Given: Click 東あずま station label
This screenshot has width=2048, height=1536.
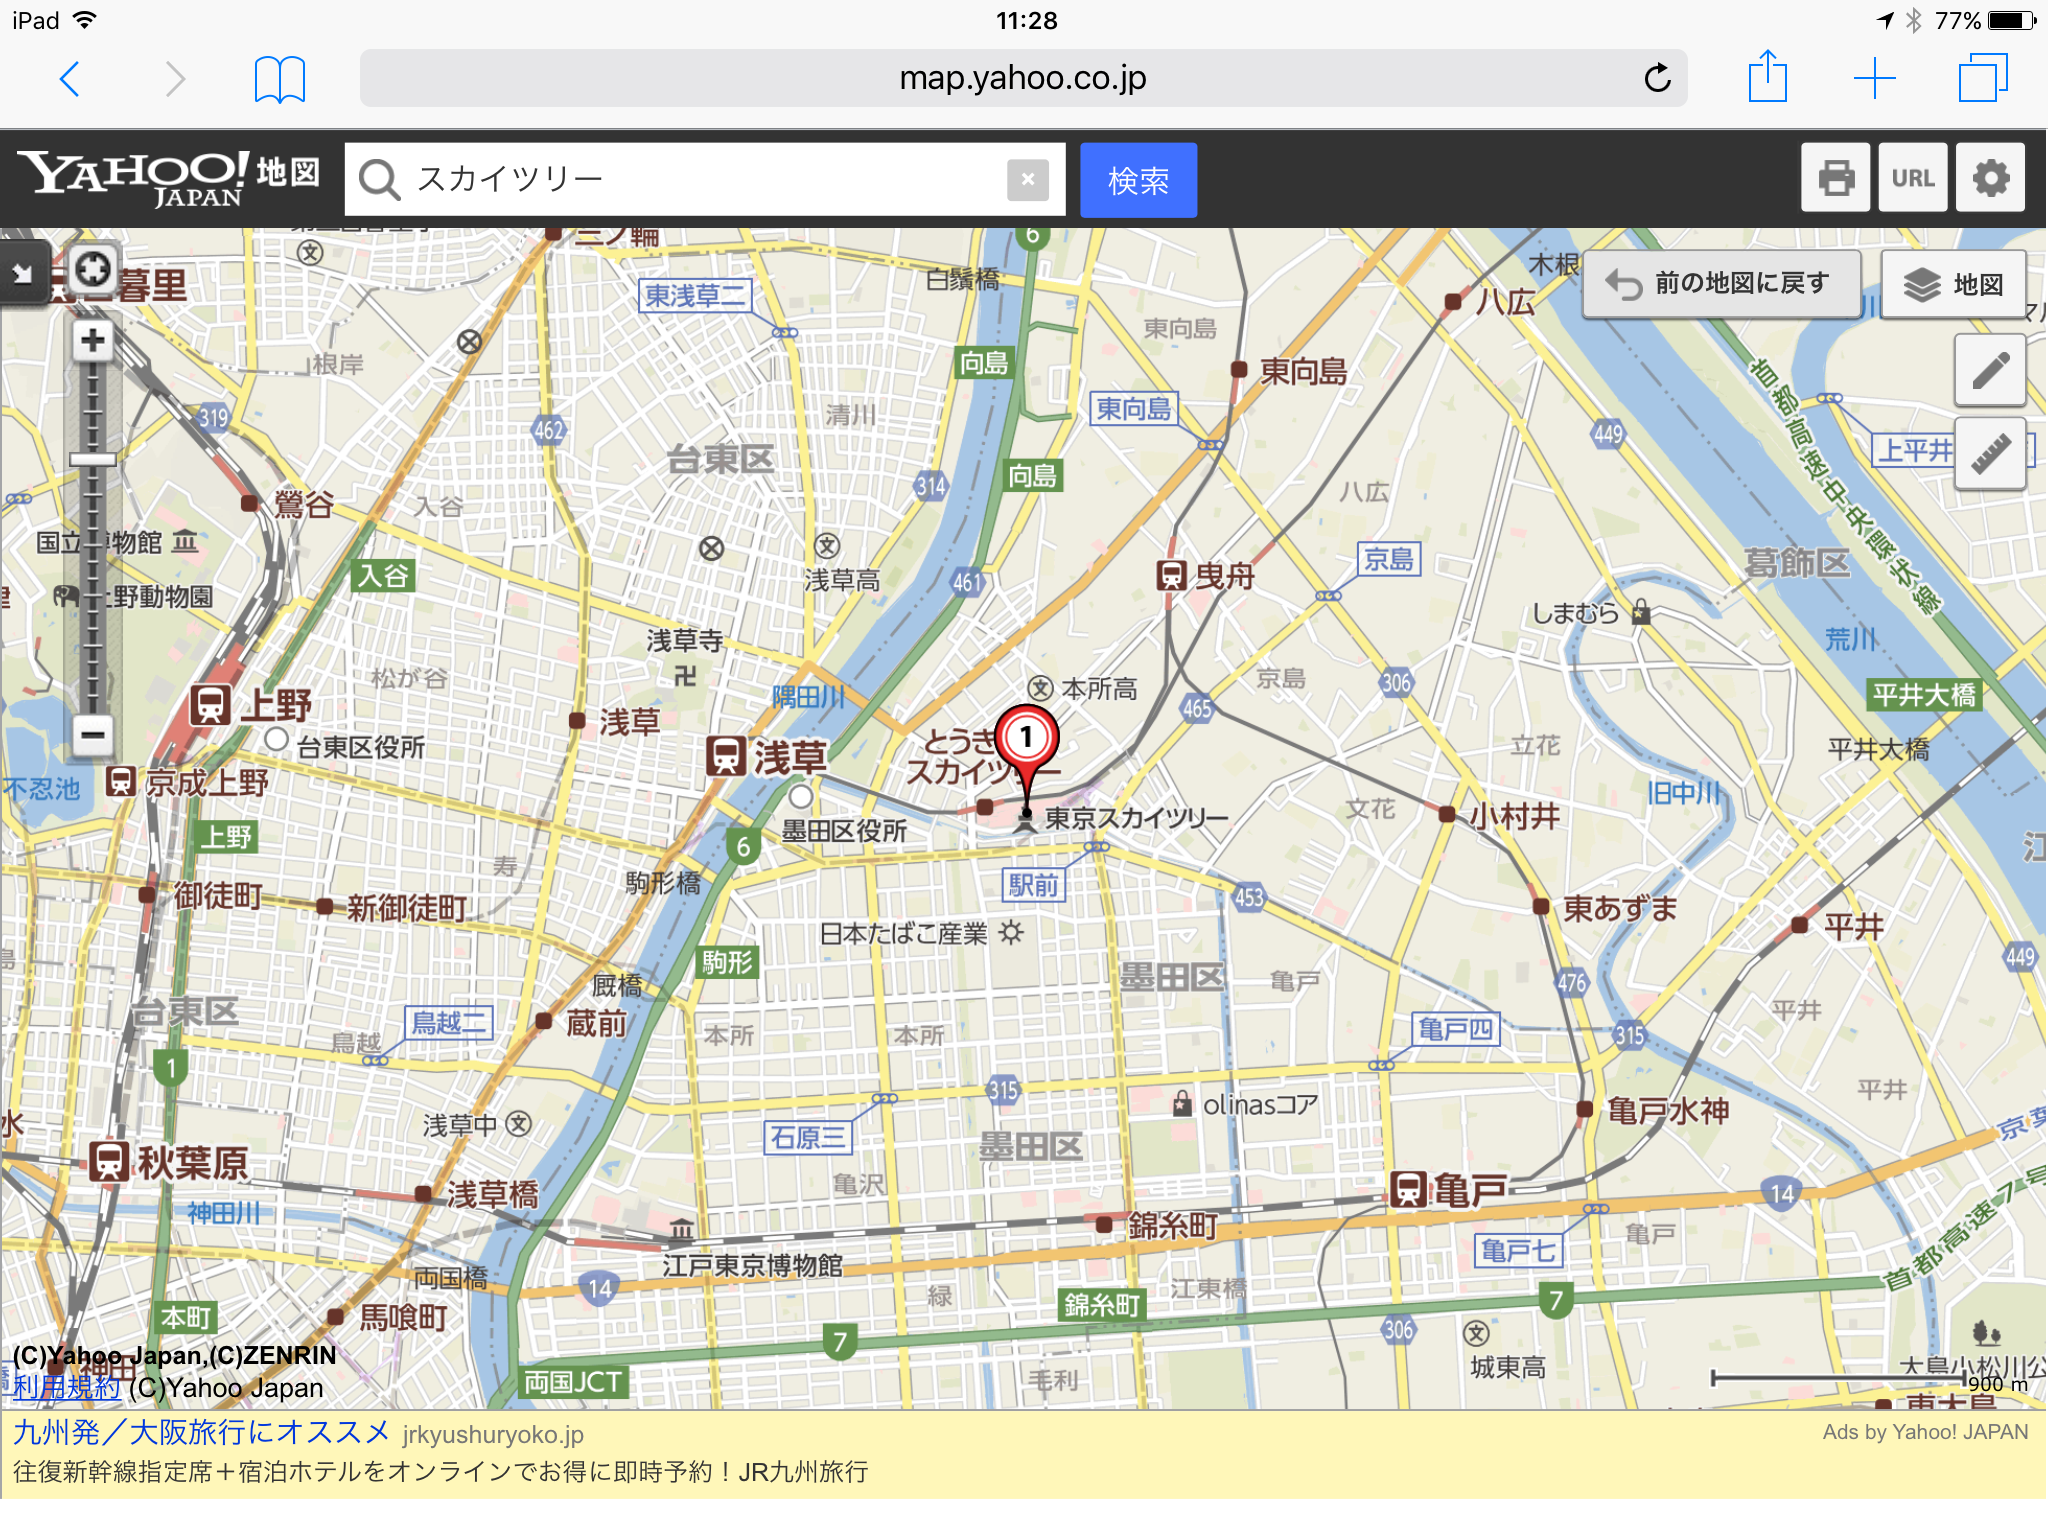Looking at the screenshot, I should 1621,909.
